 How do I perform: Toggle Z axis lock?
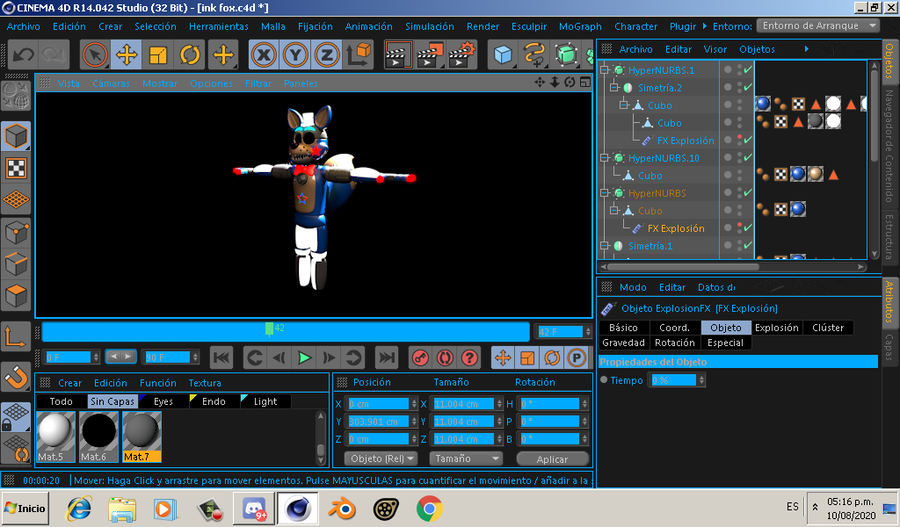coord(327,55)
